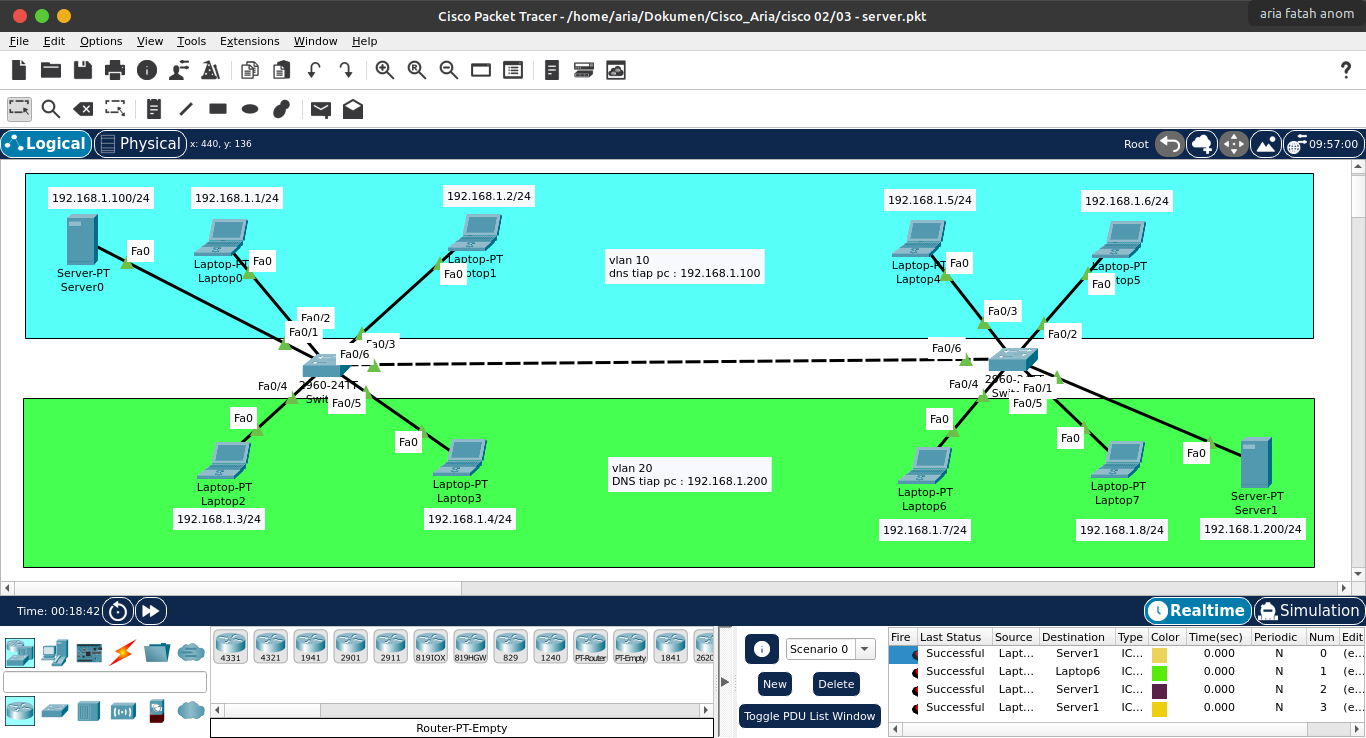Screen dimensions: 1366x738
Task: Open a file using the folder icon
Action: pos(51,70)
